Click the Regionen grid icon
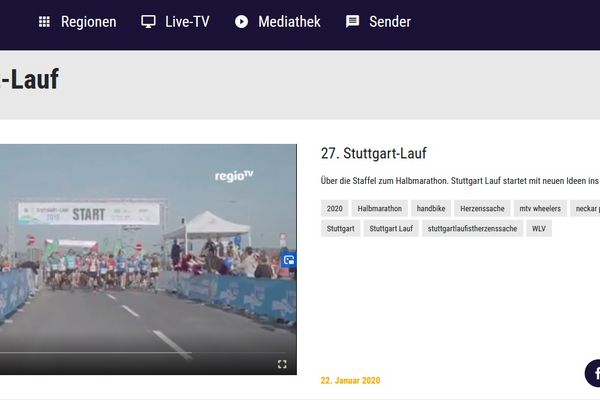Image resolution: width=600 pixels, height=400 pixels. [x=44, y=21]
